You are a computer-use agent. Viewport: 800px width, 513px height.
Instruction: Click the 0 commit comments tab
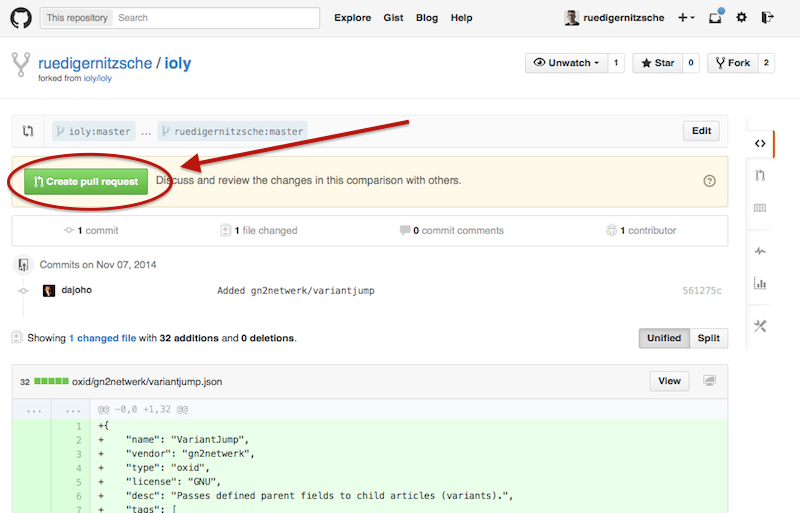(x=452, y=230)
